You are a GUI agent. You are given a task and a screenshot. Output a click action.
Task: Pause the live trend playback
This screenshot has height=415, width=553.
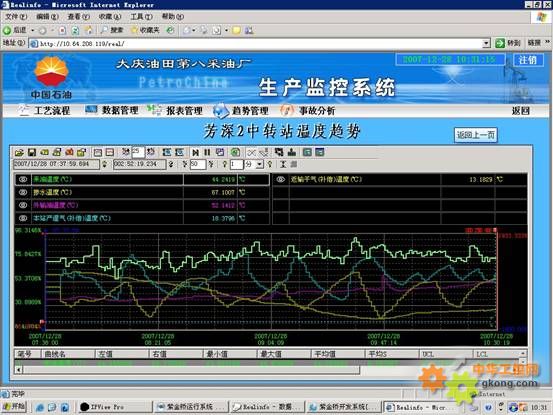click(x=207, y=152)
